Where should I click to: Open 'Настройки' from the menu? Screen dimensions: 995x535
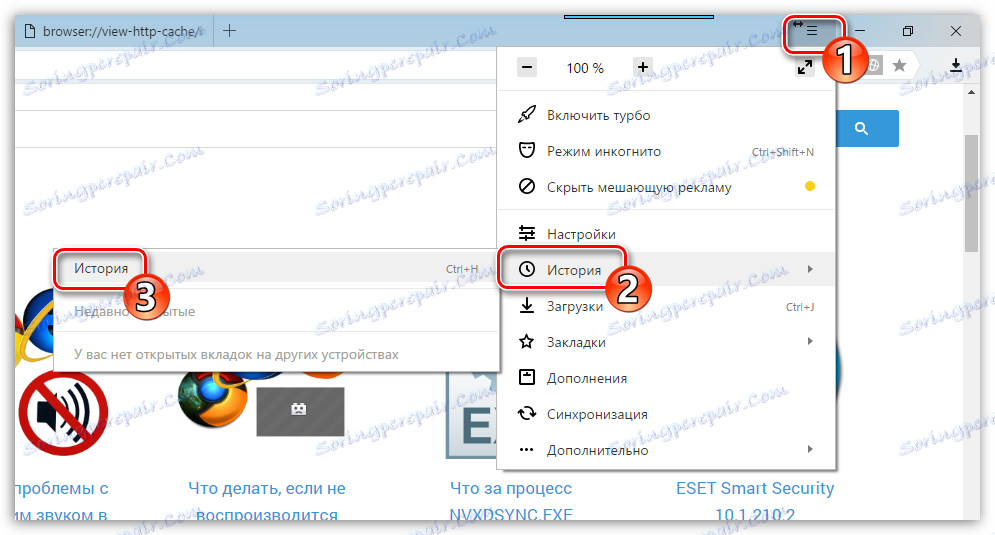(581, 234)
